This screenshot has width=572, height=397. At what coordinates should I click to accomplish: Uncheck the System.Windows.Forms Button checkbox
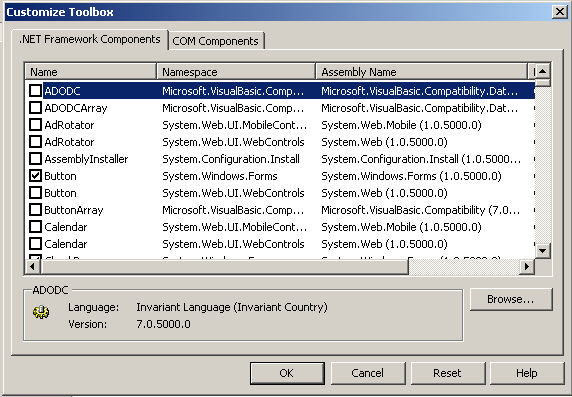click(x=35, y=176)
